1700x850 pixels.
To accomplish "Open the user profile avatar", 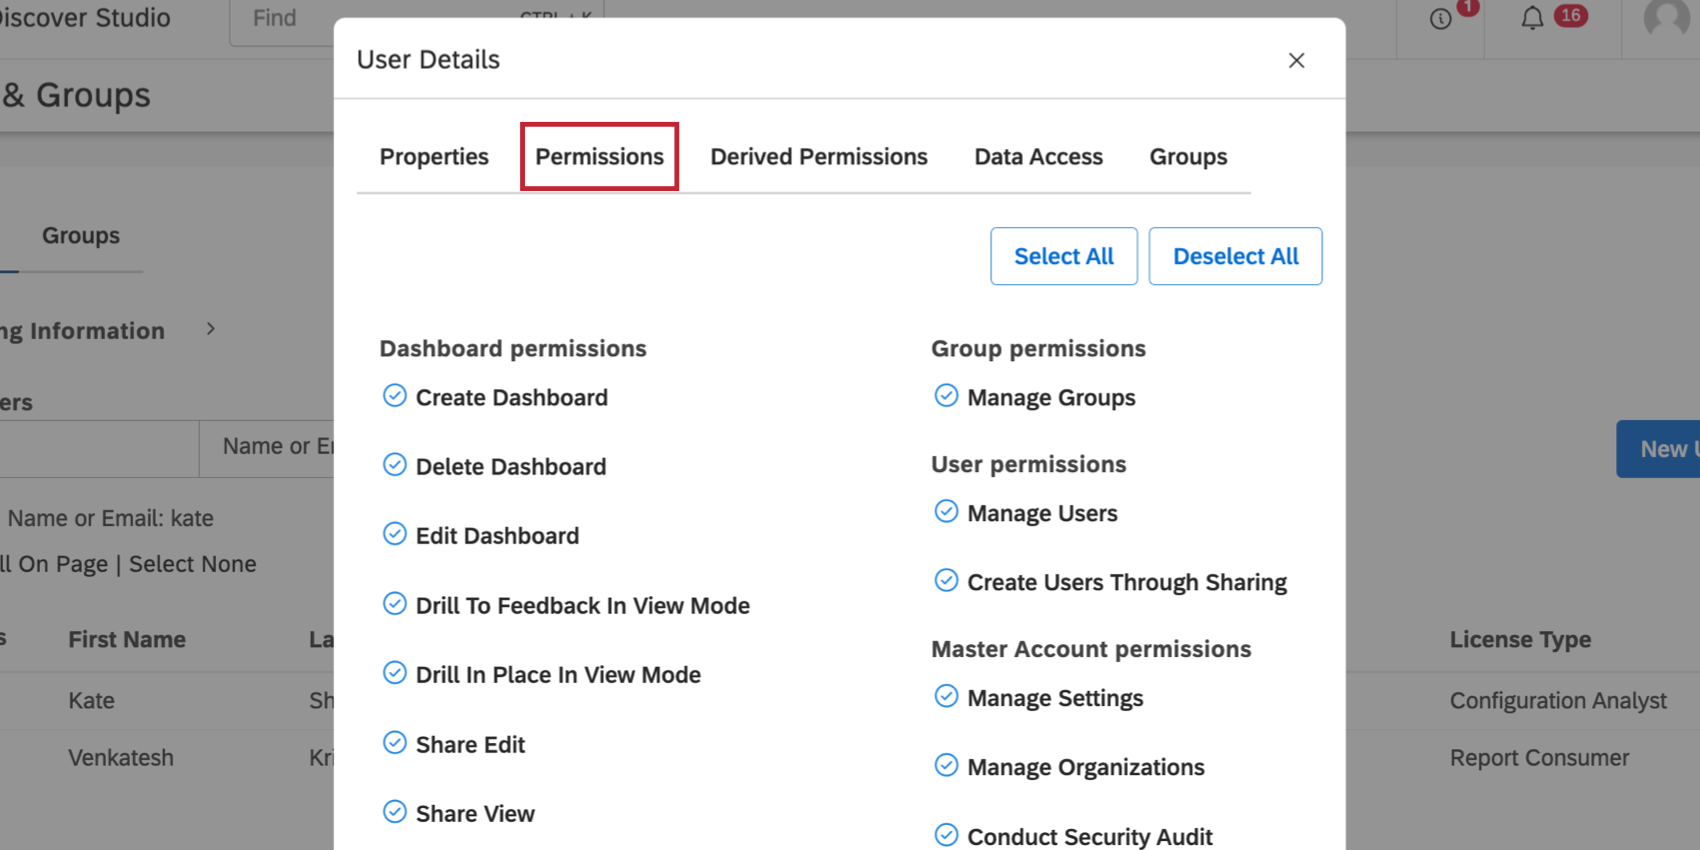I will pos(1667,18).
